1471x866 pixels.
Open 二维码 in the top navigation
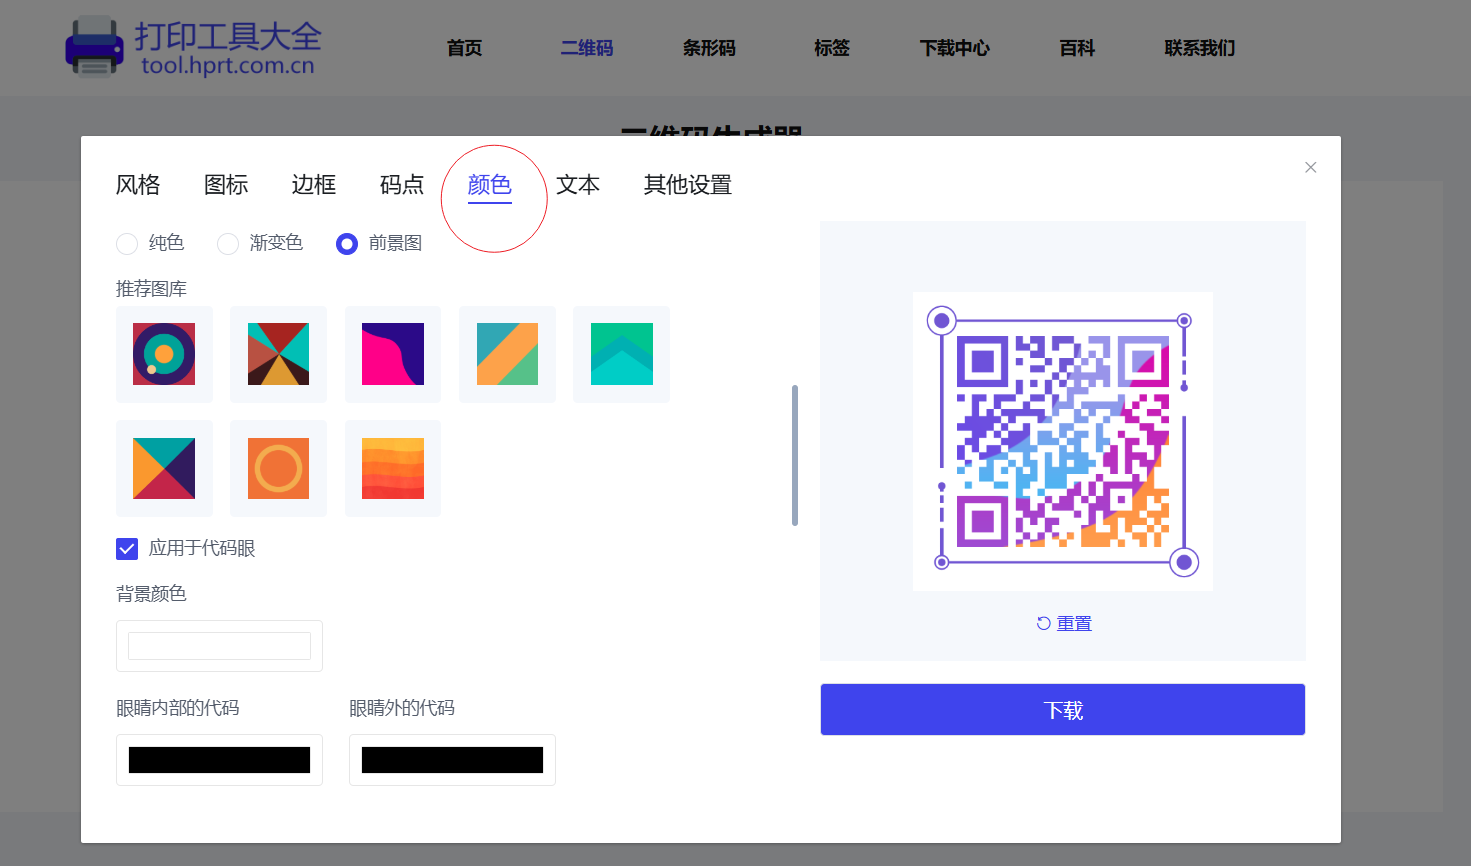[587, 48]
